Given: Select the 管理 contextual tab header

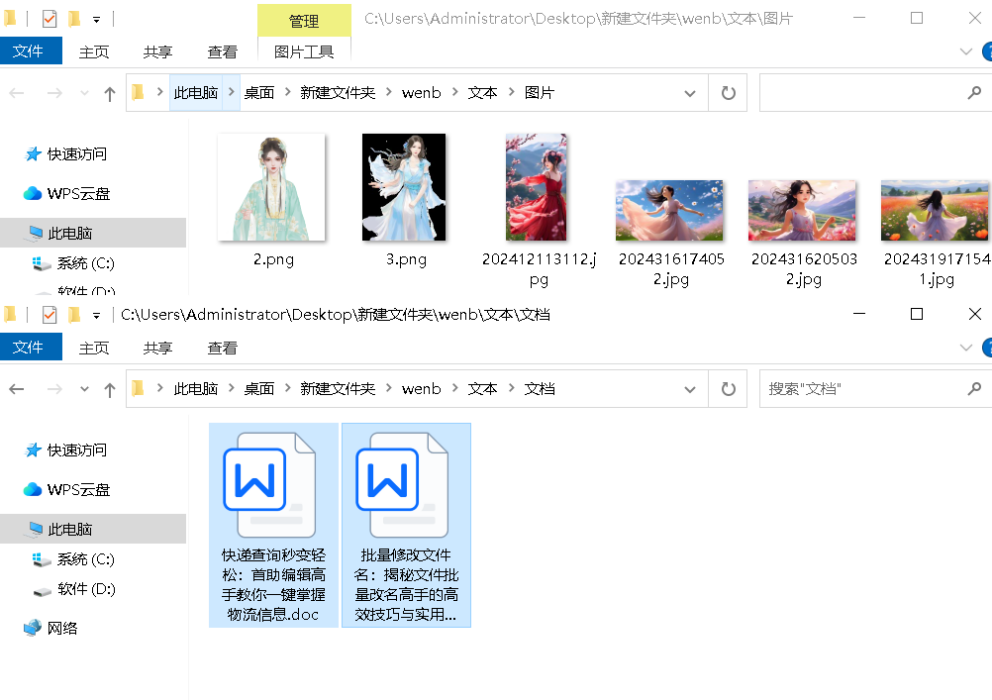Looking at the screenshot, I should click(x=304, y=21).
